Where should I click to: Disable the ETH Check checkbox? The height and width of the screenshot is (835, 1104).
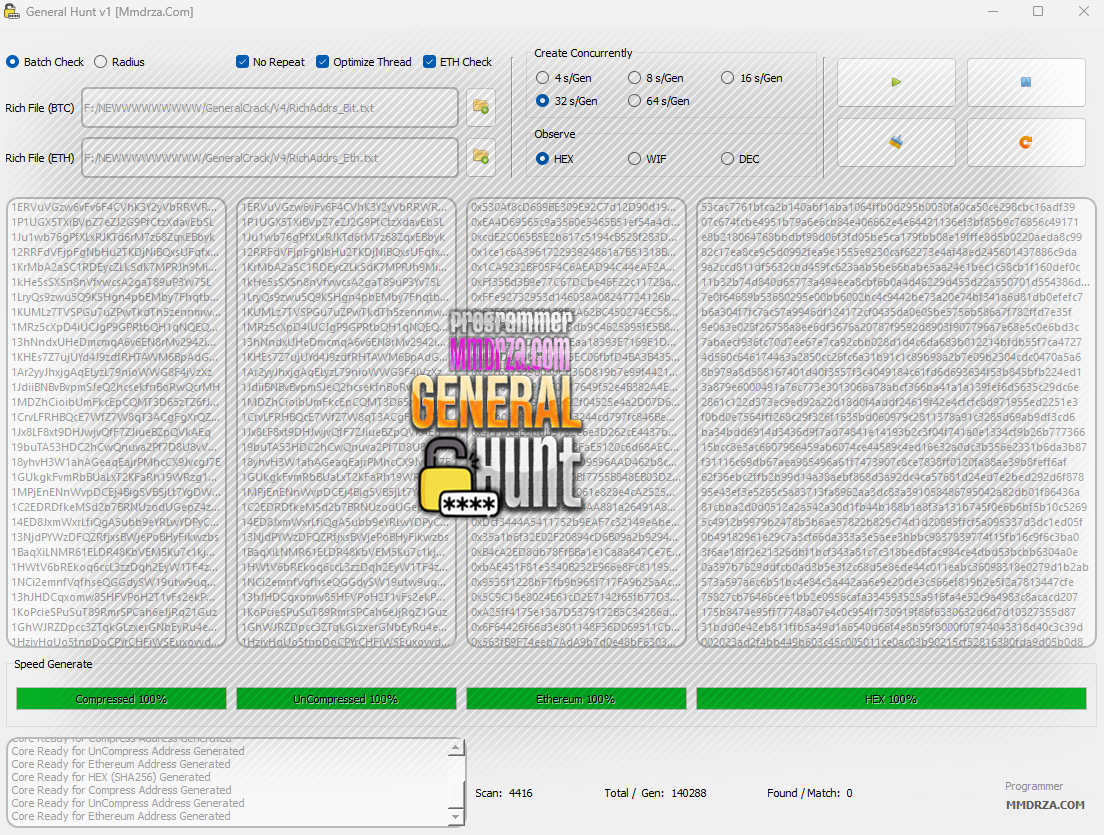pyautogui.click(x=458, y=62)
